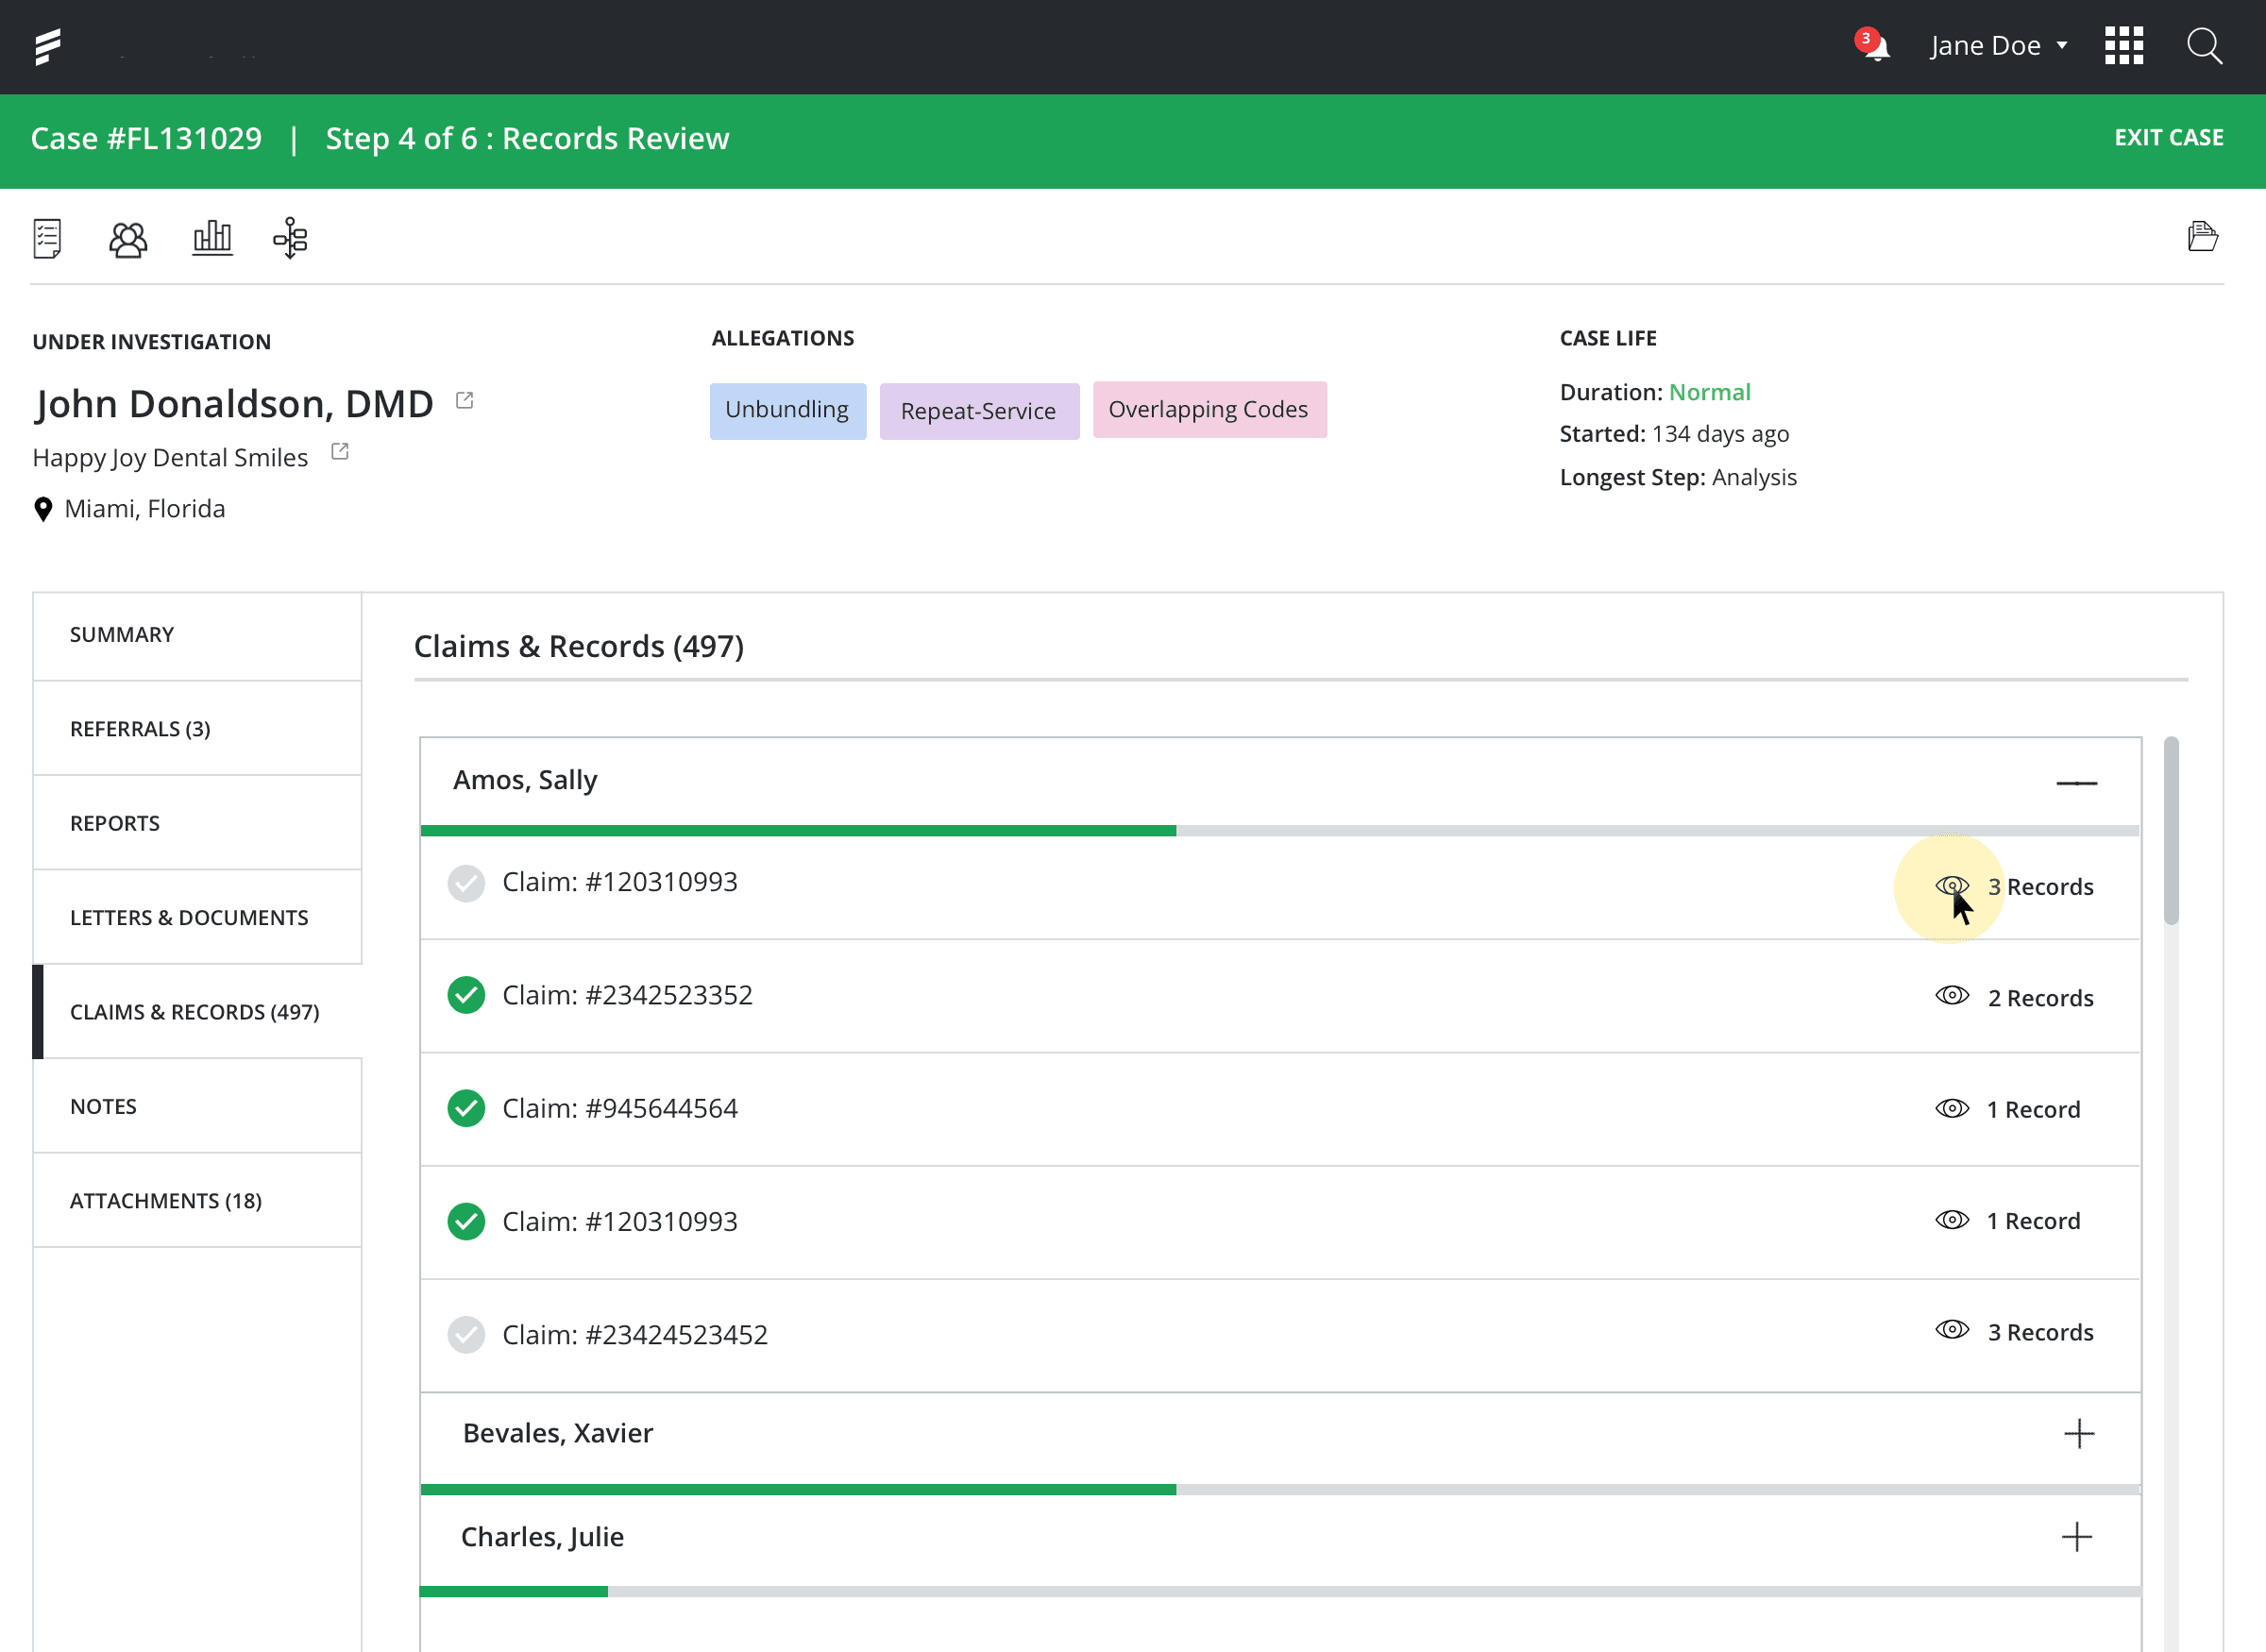Mark claim #23424523452 as reviewed
2266x1652 pixels.
[x=466, y=1334]
